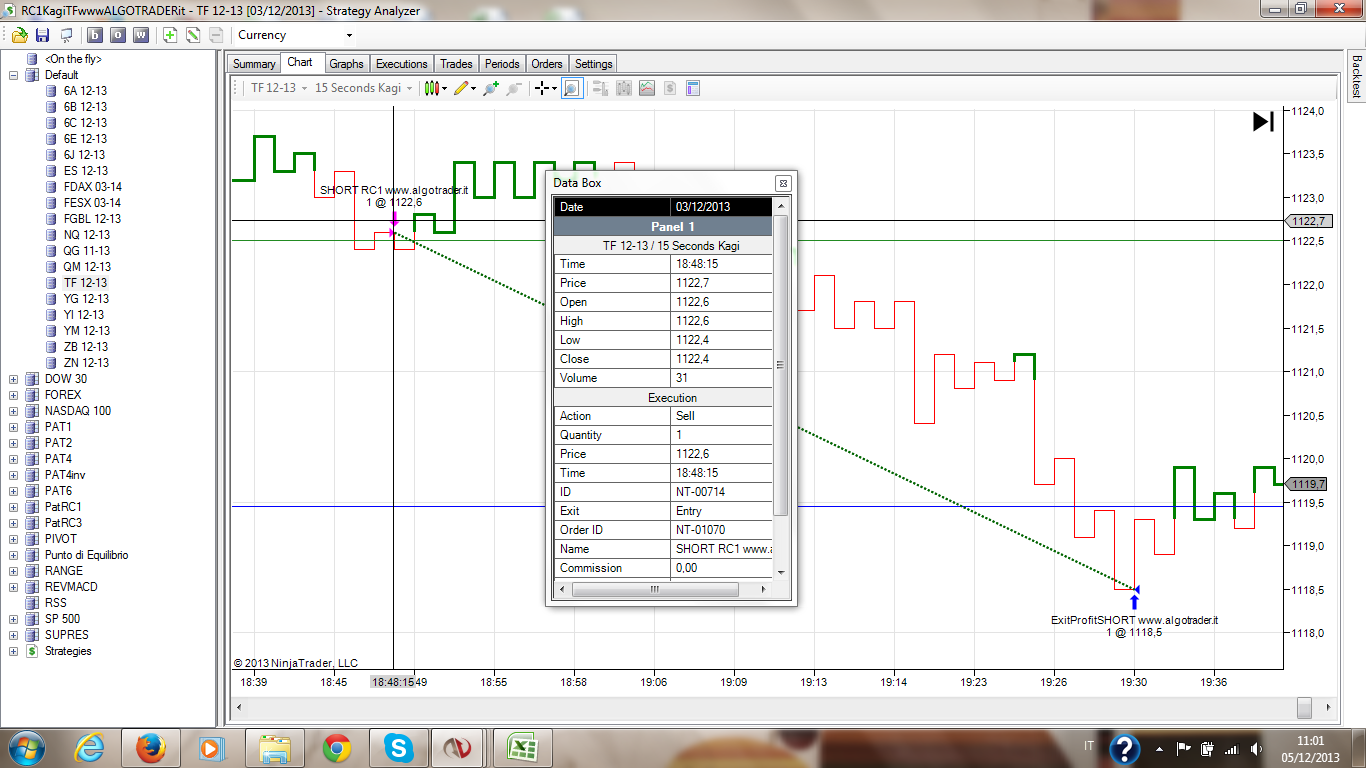Toggle the zoom magnifier tool
Screen dimensions: 1366x768
tap(571, 88)
